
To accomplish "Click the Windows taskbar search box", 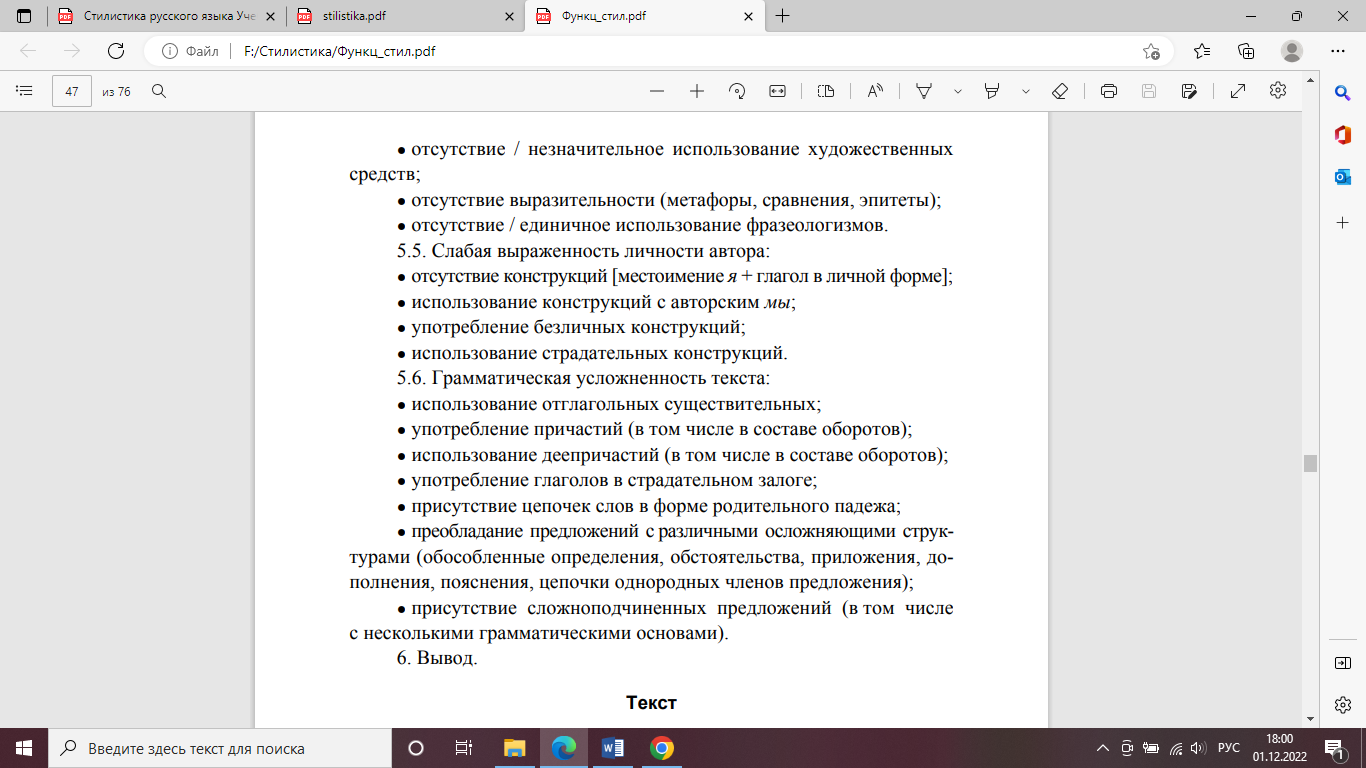I will 220,748.
